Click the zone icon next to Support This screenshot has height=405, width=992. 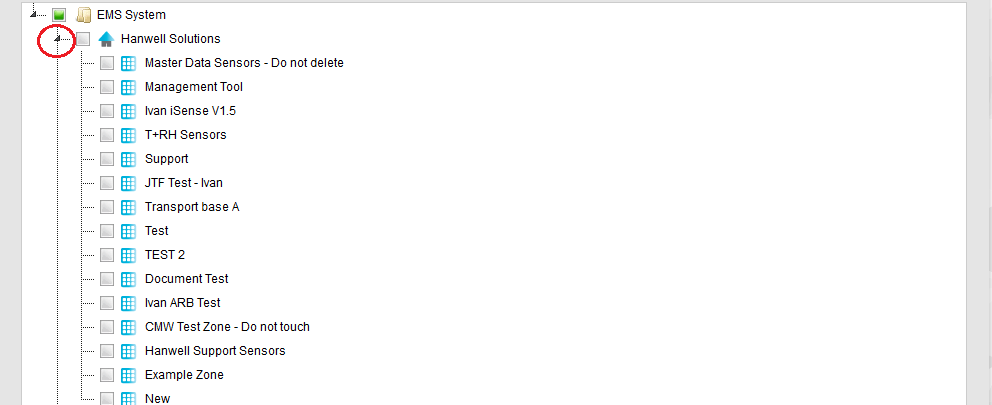coord(128,159)
